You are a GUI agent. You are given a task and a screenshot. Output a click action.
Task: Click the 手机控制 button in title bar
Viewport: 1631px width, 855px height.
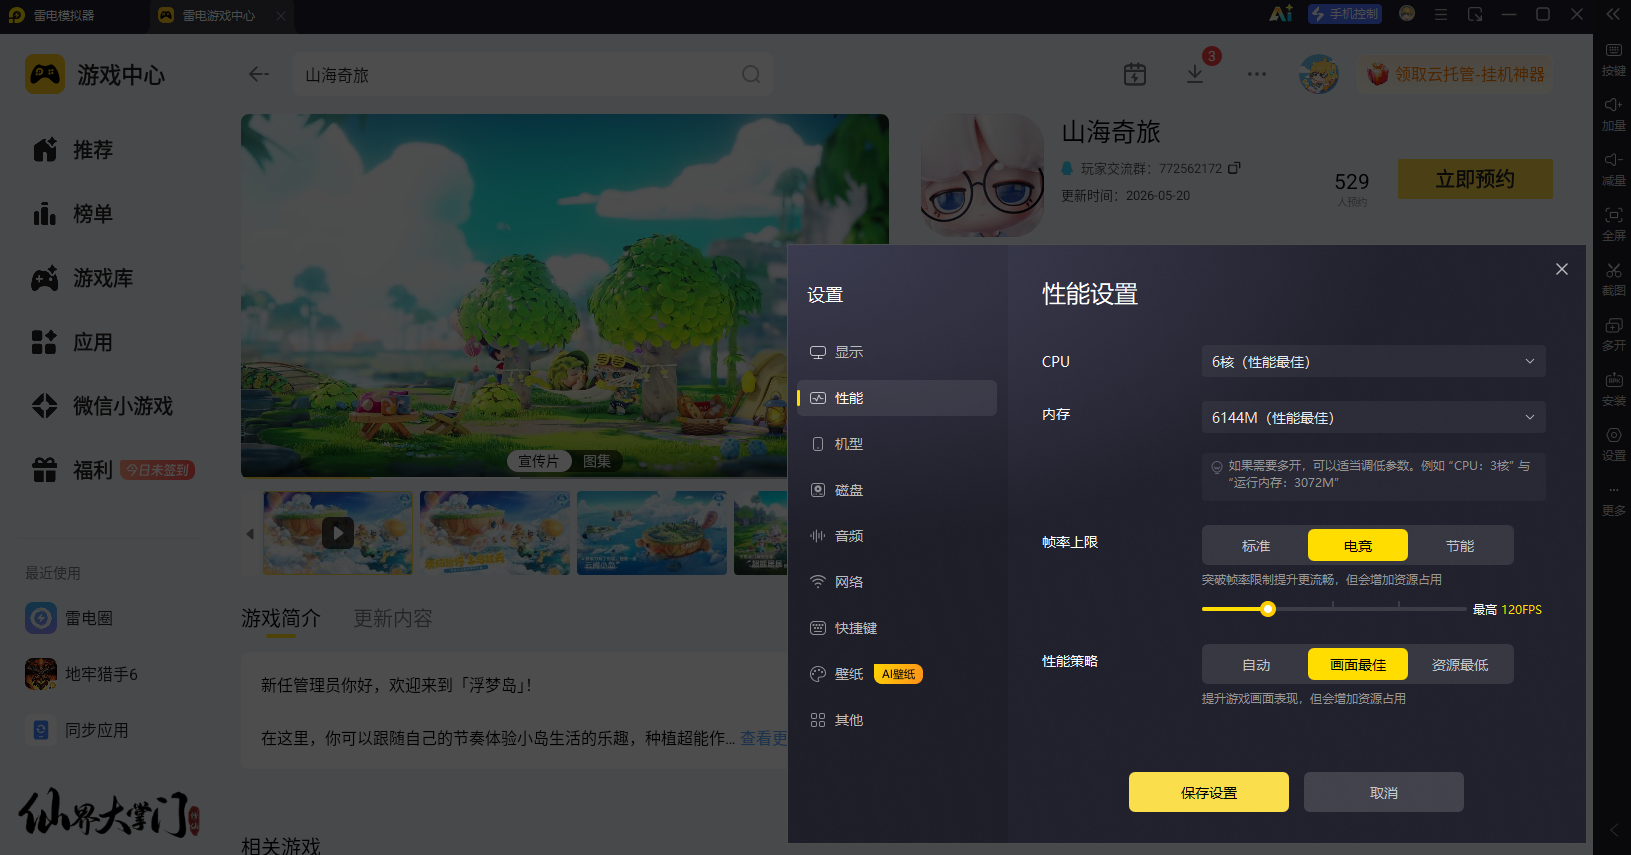[x=1345, y=14]
